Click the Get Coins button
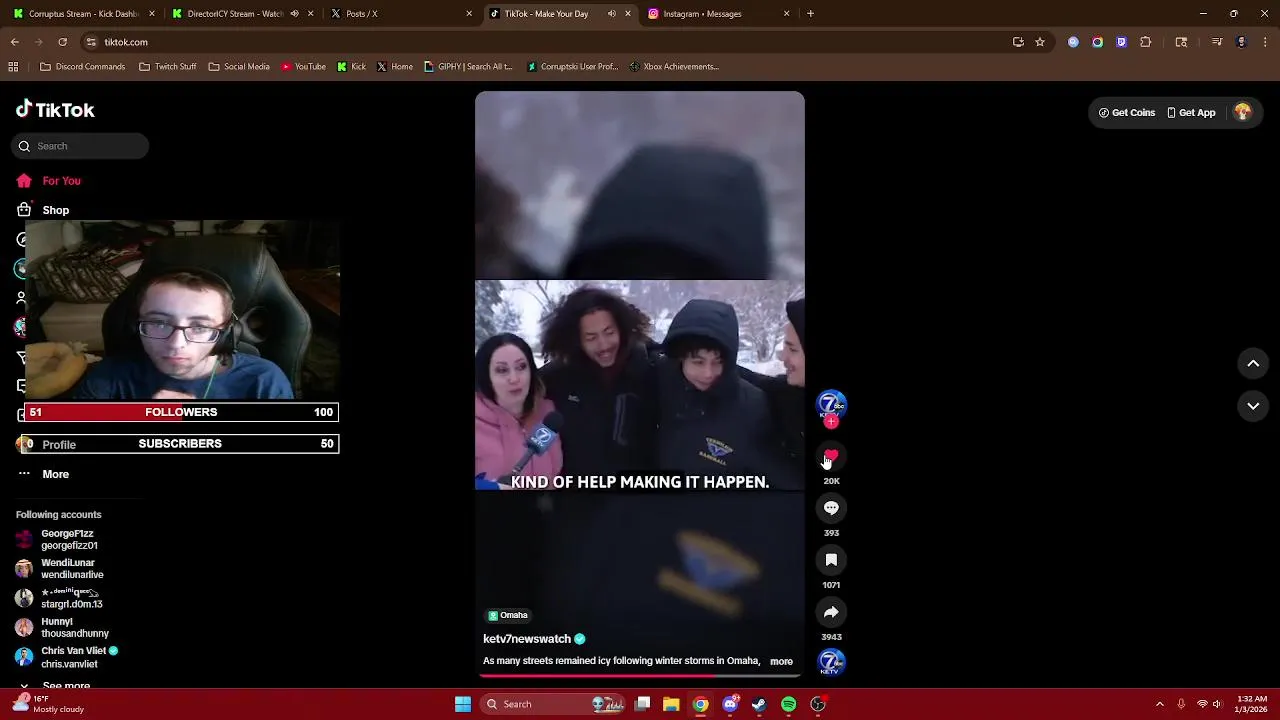This screenshot has height=720, width=1280. (x=1127, y=113)
